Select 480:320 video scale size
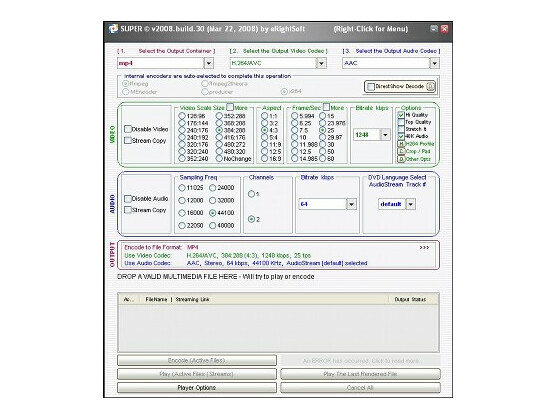The height and width of the screenshot is (418, 557). tap(219, 152)
